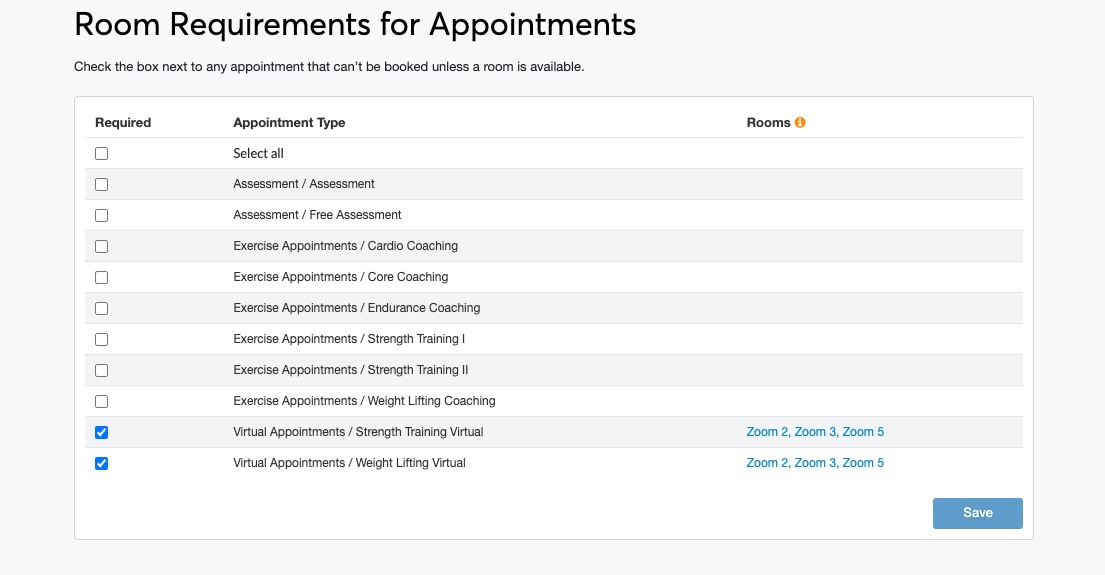This screenshot has width=1105, height=575.
Task: Enable the Strength Training I checkbox
Action: pyautogui.click(x=101, y=340)
